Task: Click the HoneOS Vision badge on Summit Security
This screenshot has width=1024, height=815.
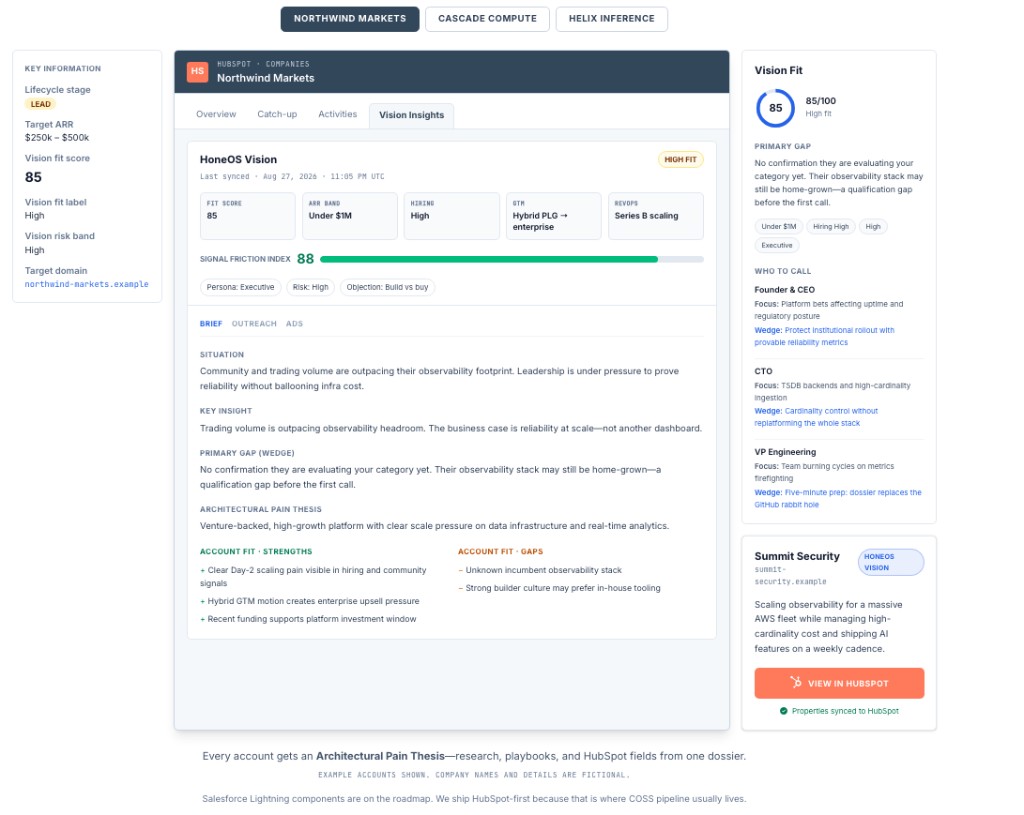Action: 891,562
